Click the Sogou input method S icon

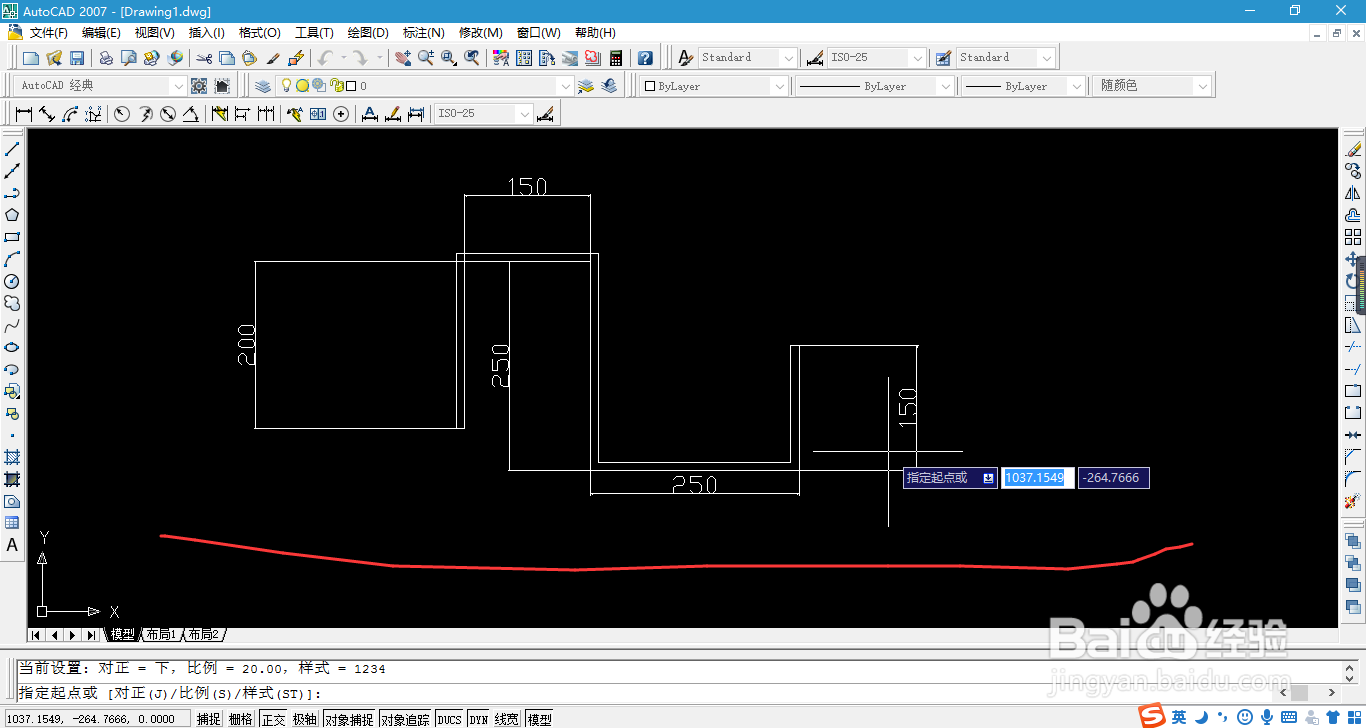[x=1153, y=716]
